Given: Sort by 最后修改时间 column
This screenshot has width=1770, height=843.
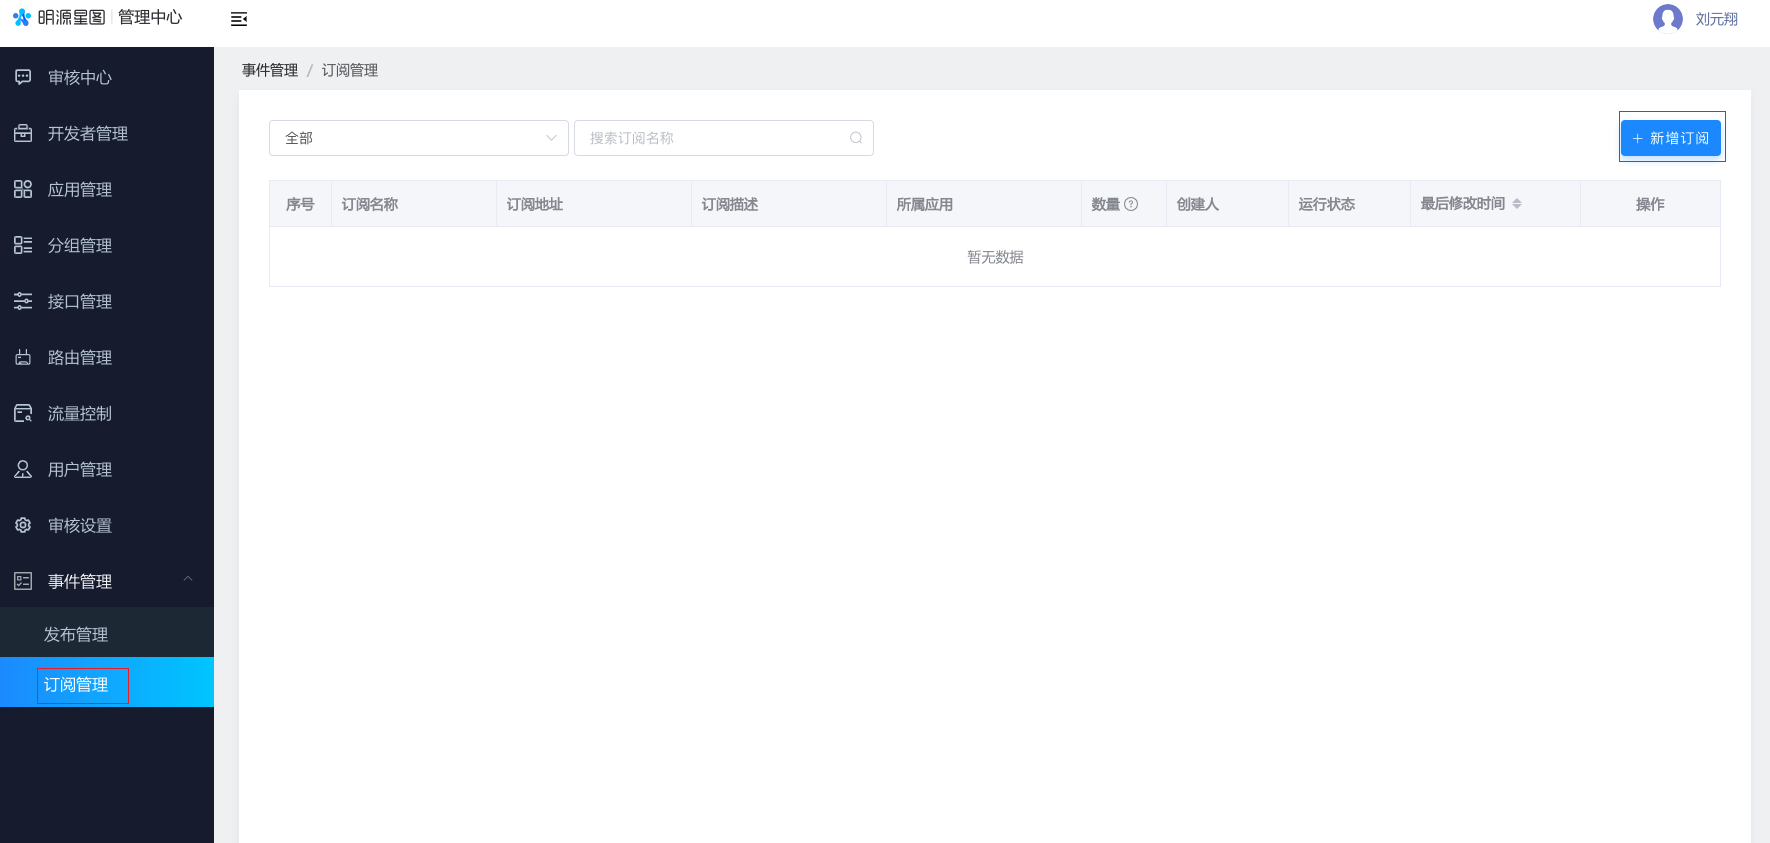Looking at the screenshot, I should point(1517,204).
